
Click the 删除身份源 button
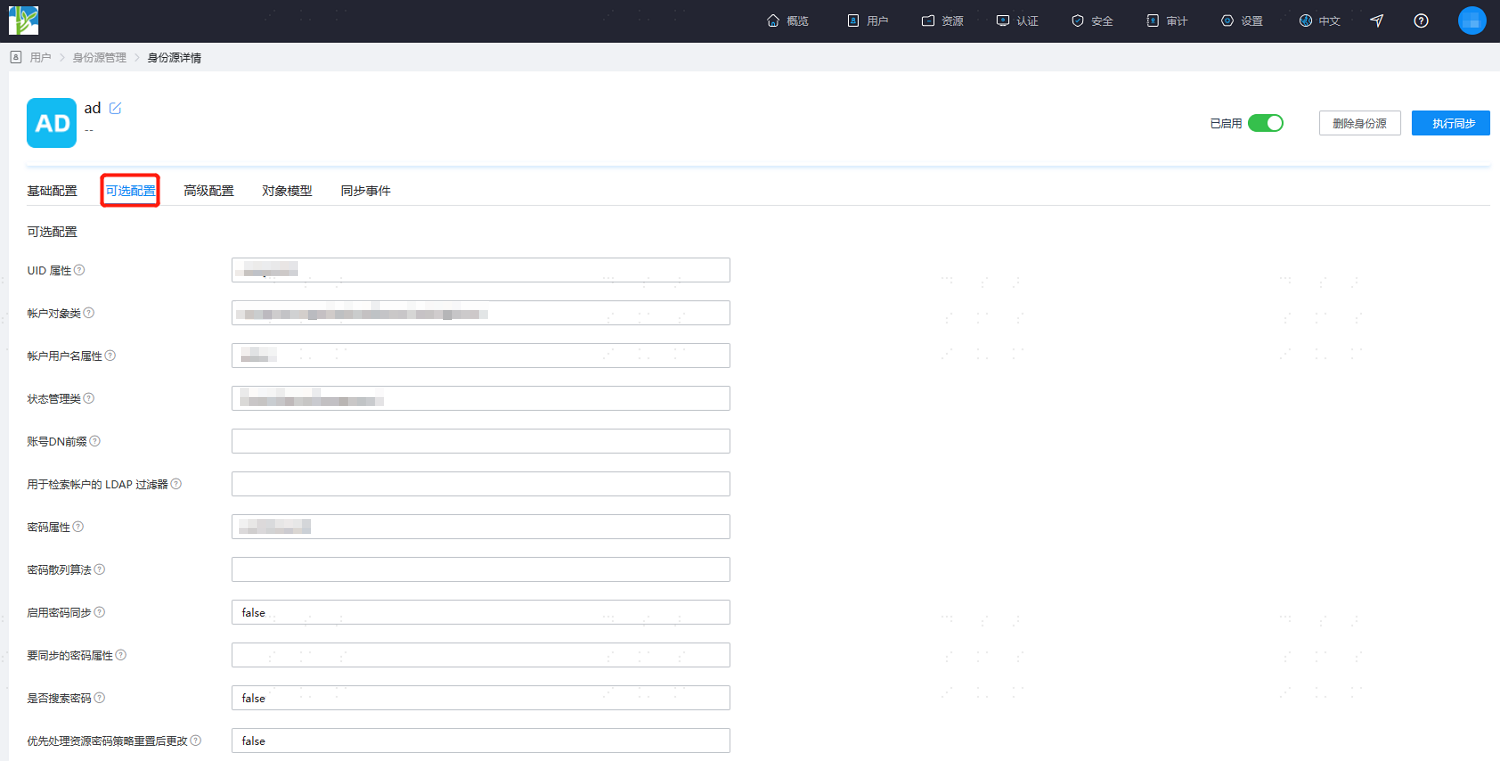(1360, 123)
